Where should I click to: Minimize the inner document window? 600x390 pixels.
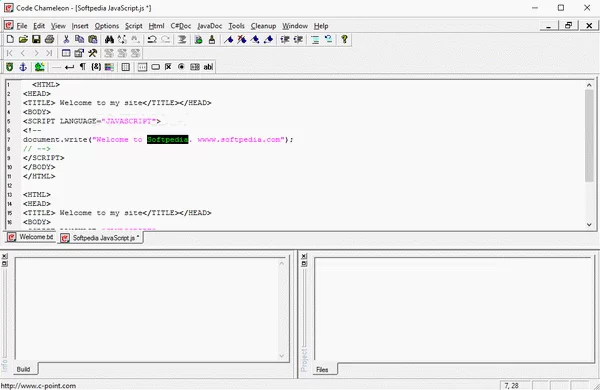click(549, 26)
